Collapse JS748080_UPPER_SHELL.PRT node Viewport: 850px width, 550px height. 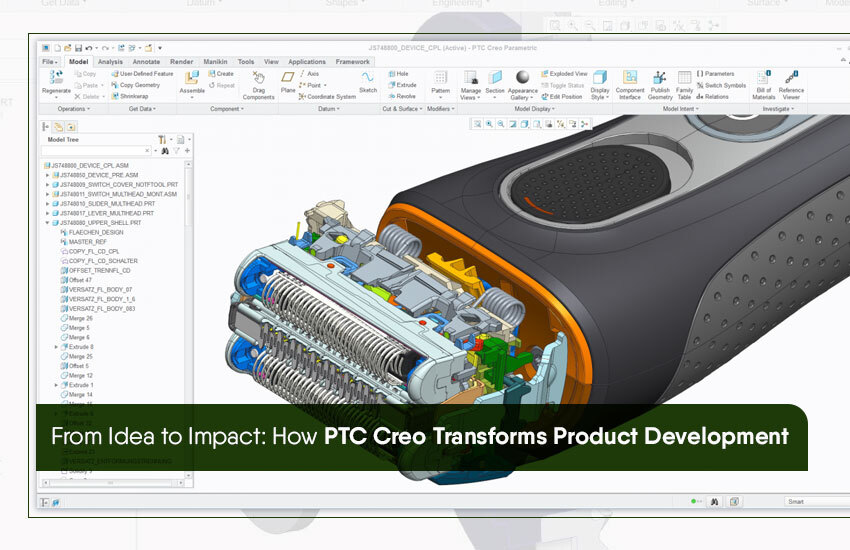(48, 223)
